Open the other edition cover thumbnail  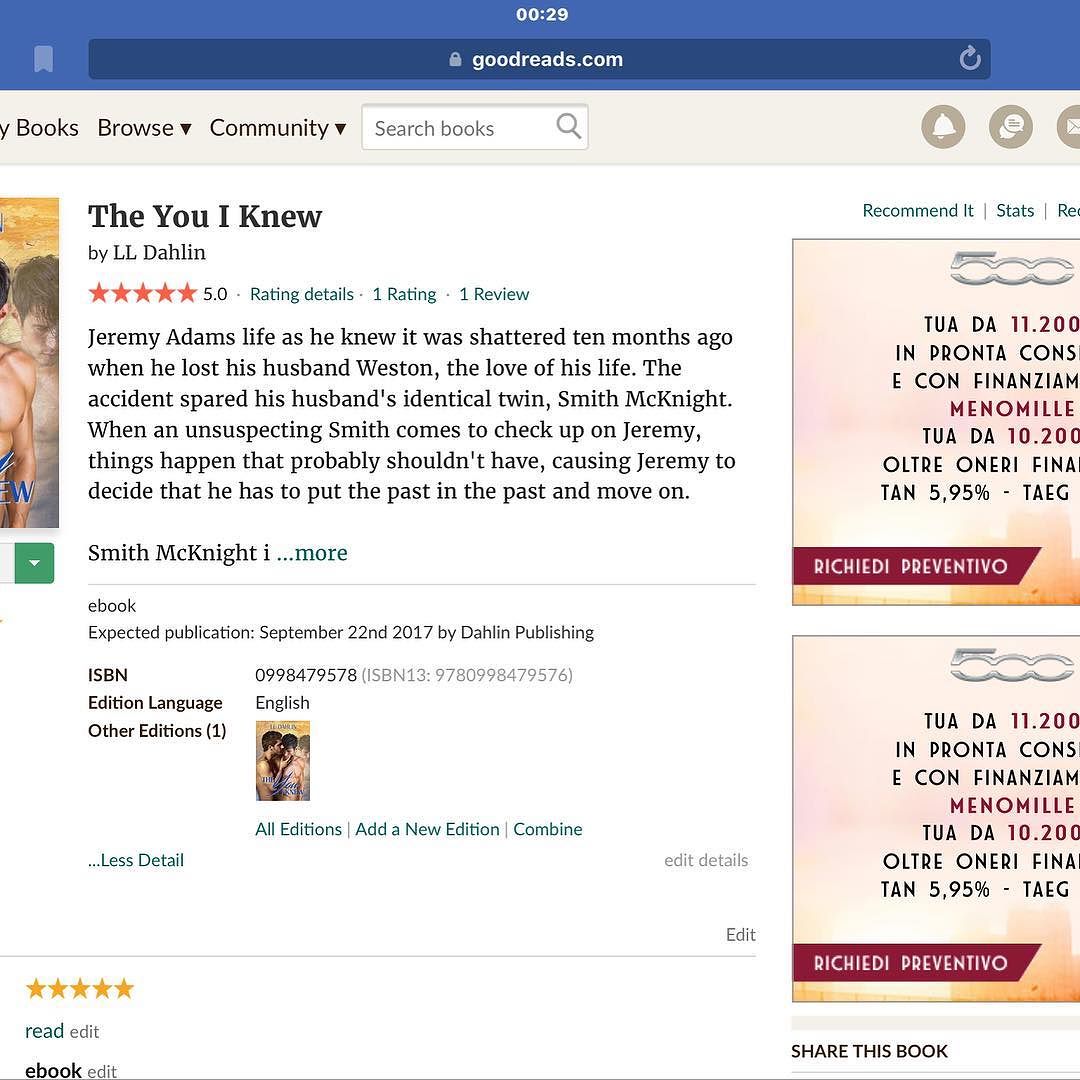pyautogui.click(x=282, y=760)
